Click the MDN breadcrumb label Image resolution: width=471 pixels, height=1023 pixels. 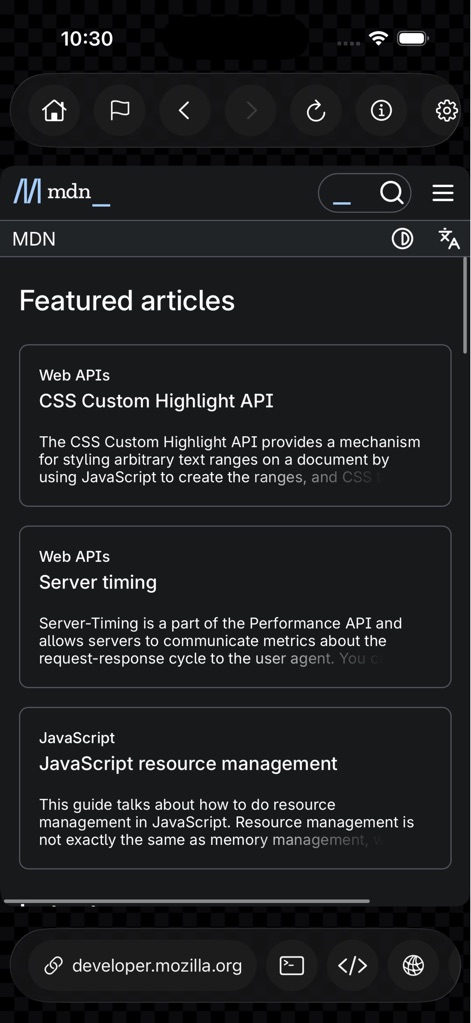(x=34, y=239)
